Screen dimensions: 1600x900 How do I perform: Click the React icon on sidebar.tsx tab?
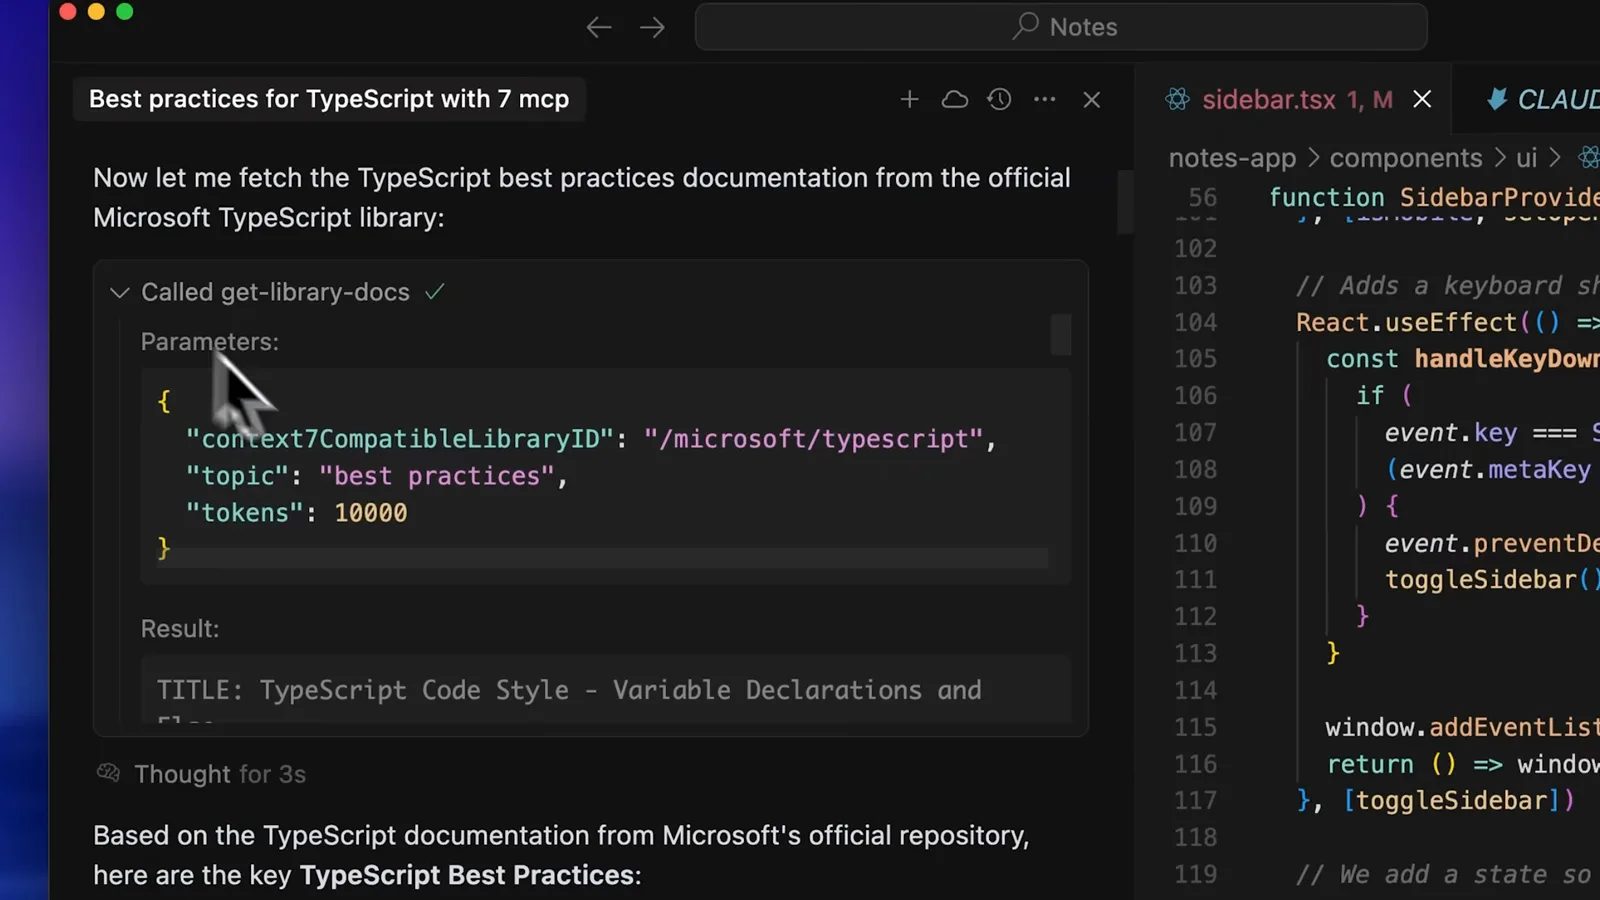click(1177, 99)
